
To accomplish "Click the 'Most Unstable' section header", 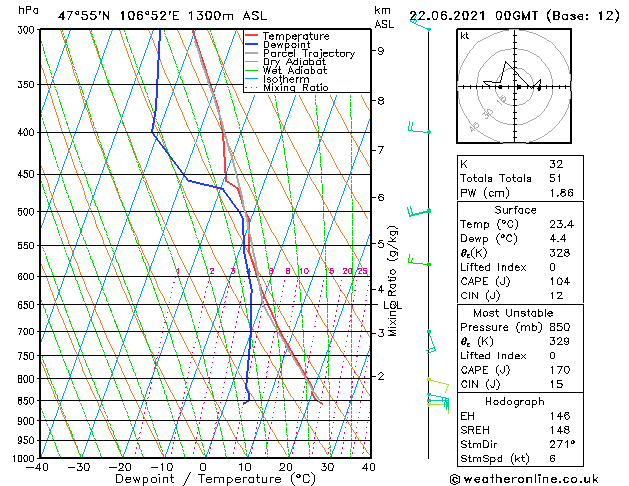I will pos(513,313).
